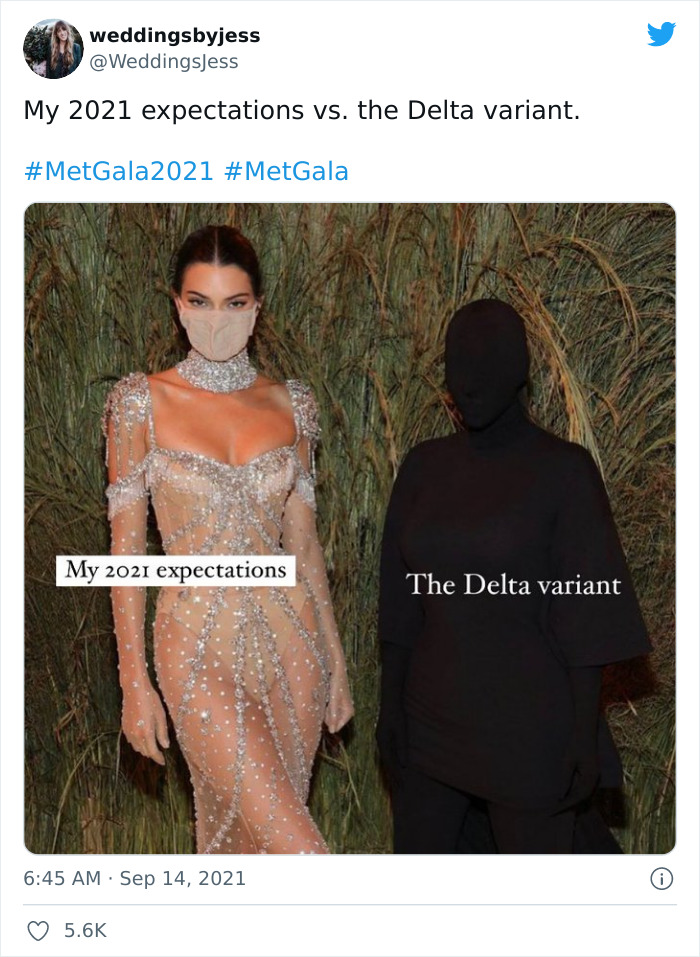View the 5.6K likes count
The image size is (700, 957).
pos(85,931)
